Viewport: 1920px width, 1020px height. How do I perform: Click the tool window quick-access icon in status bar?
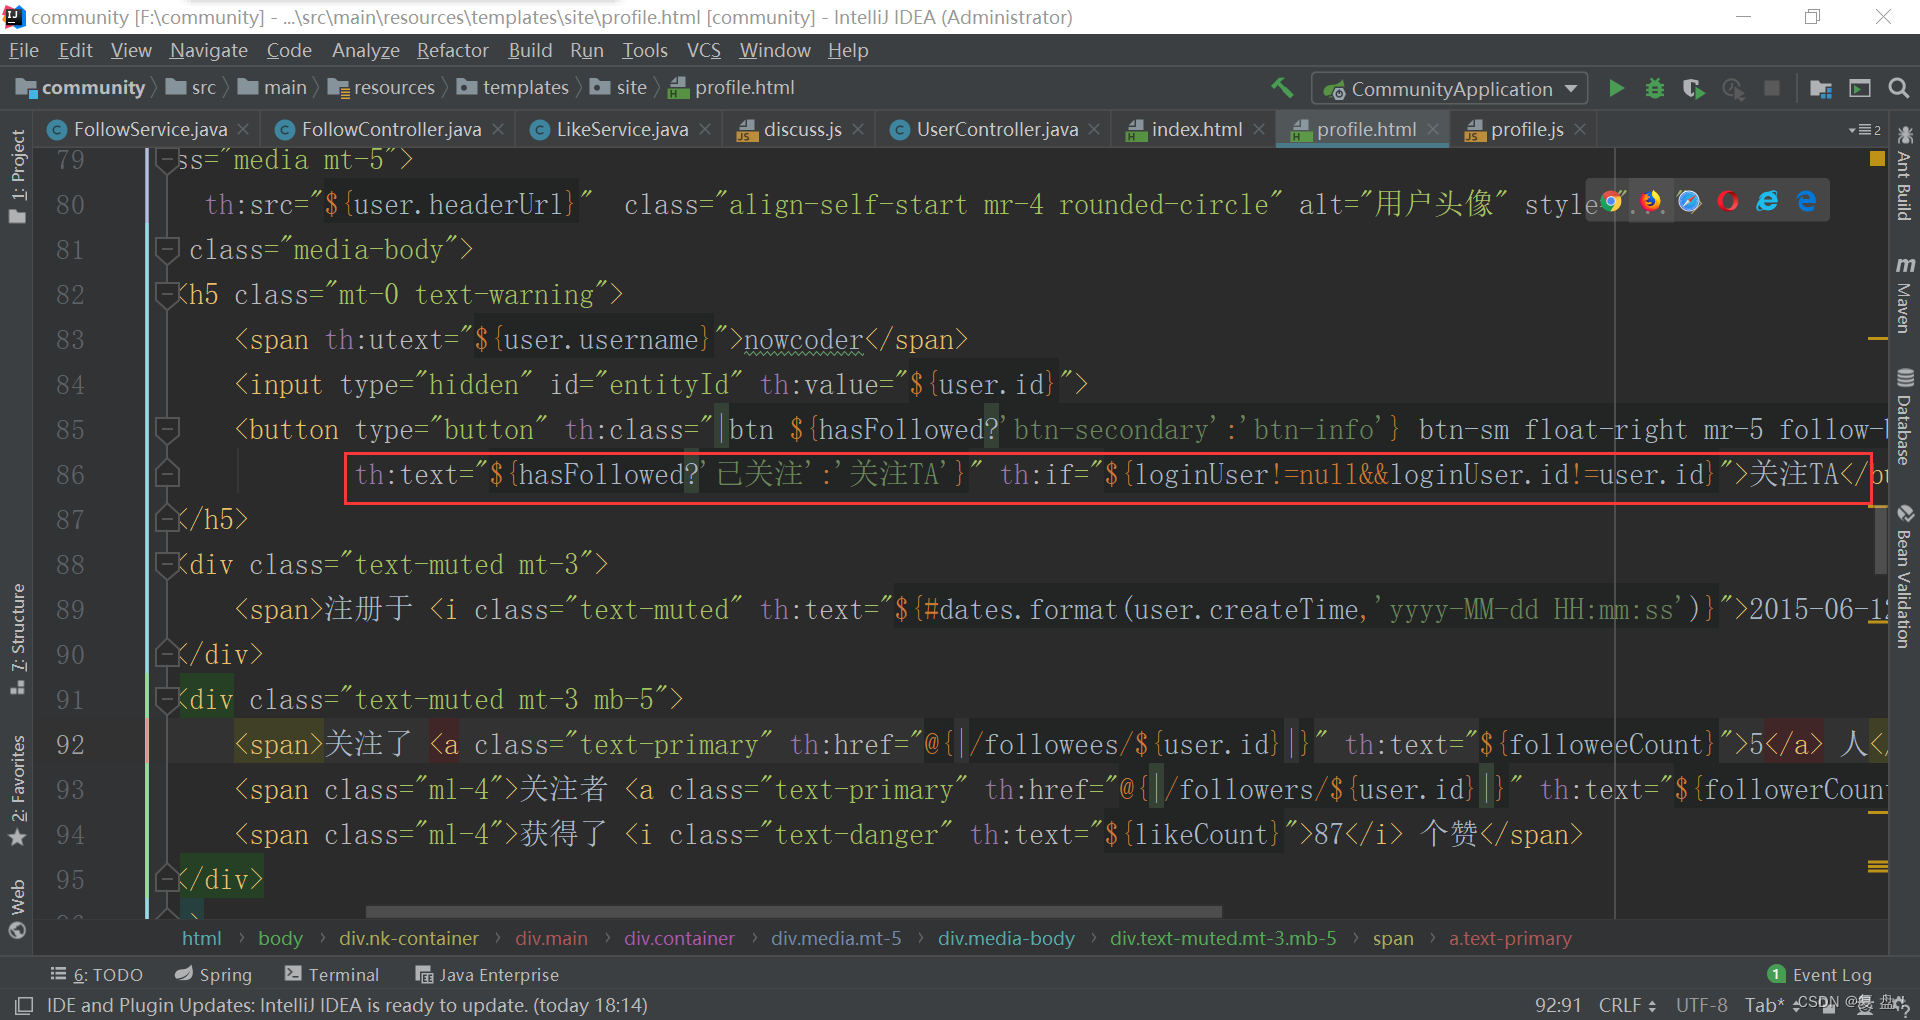pos(24,1005)
